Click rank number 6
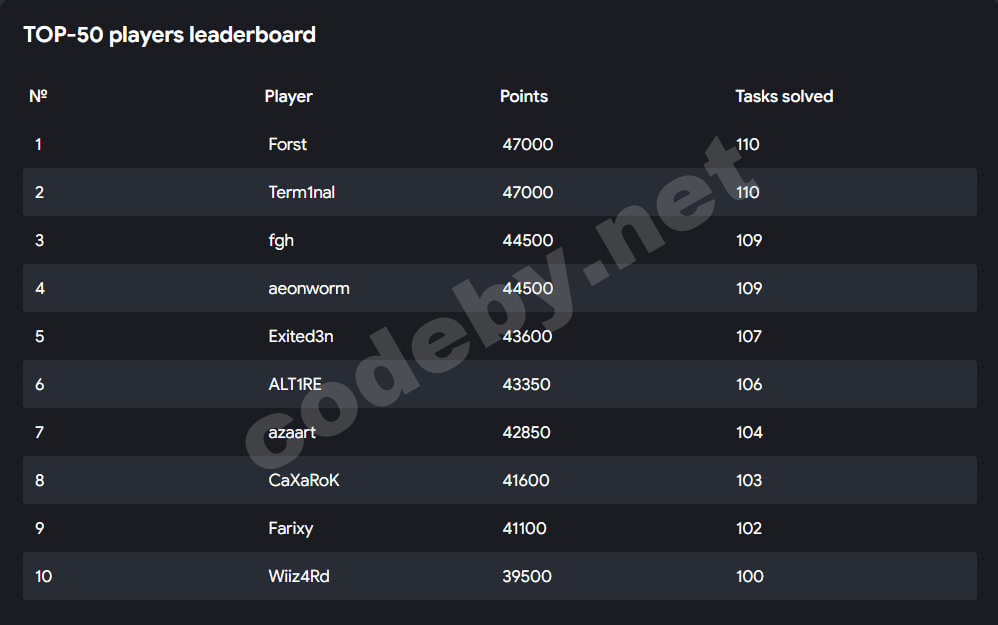This screenshot has width=998, height=625. tap(39, 384)
